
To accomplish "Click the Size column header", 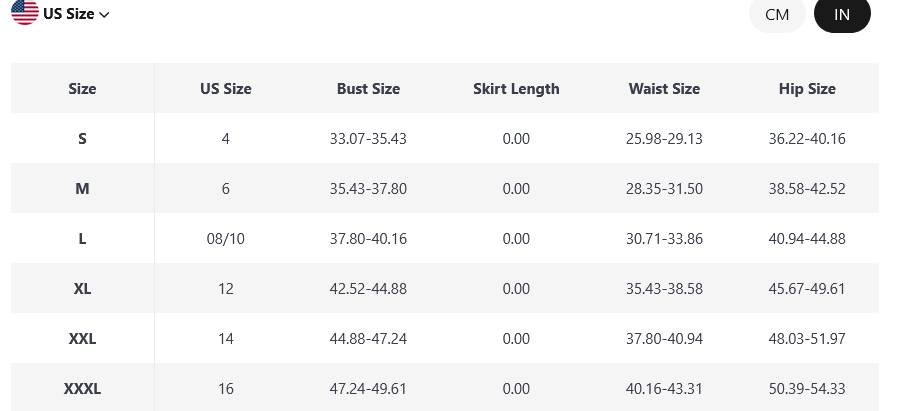I will tap(82, 89).
